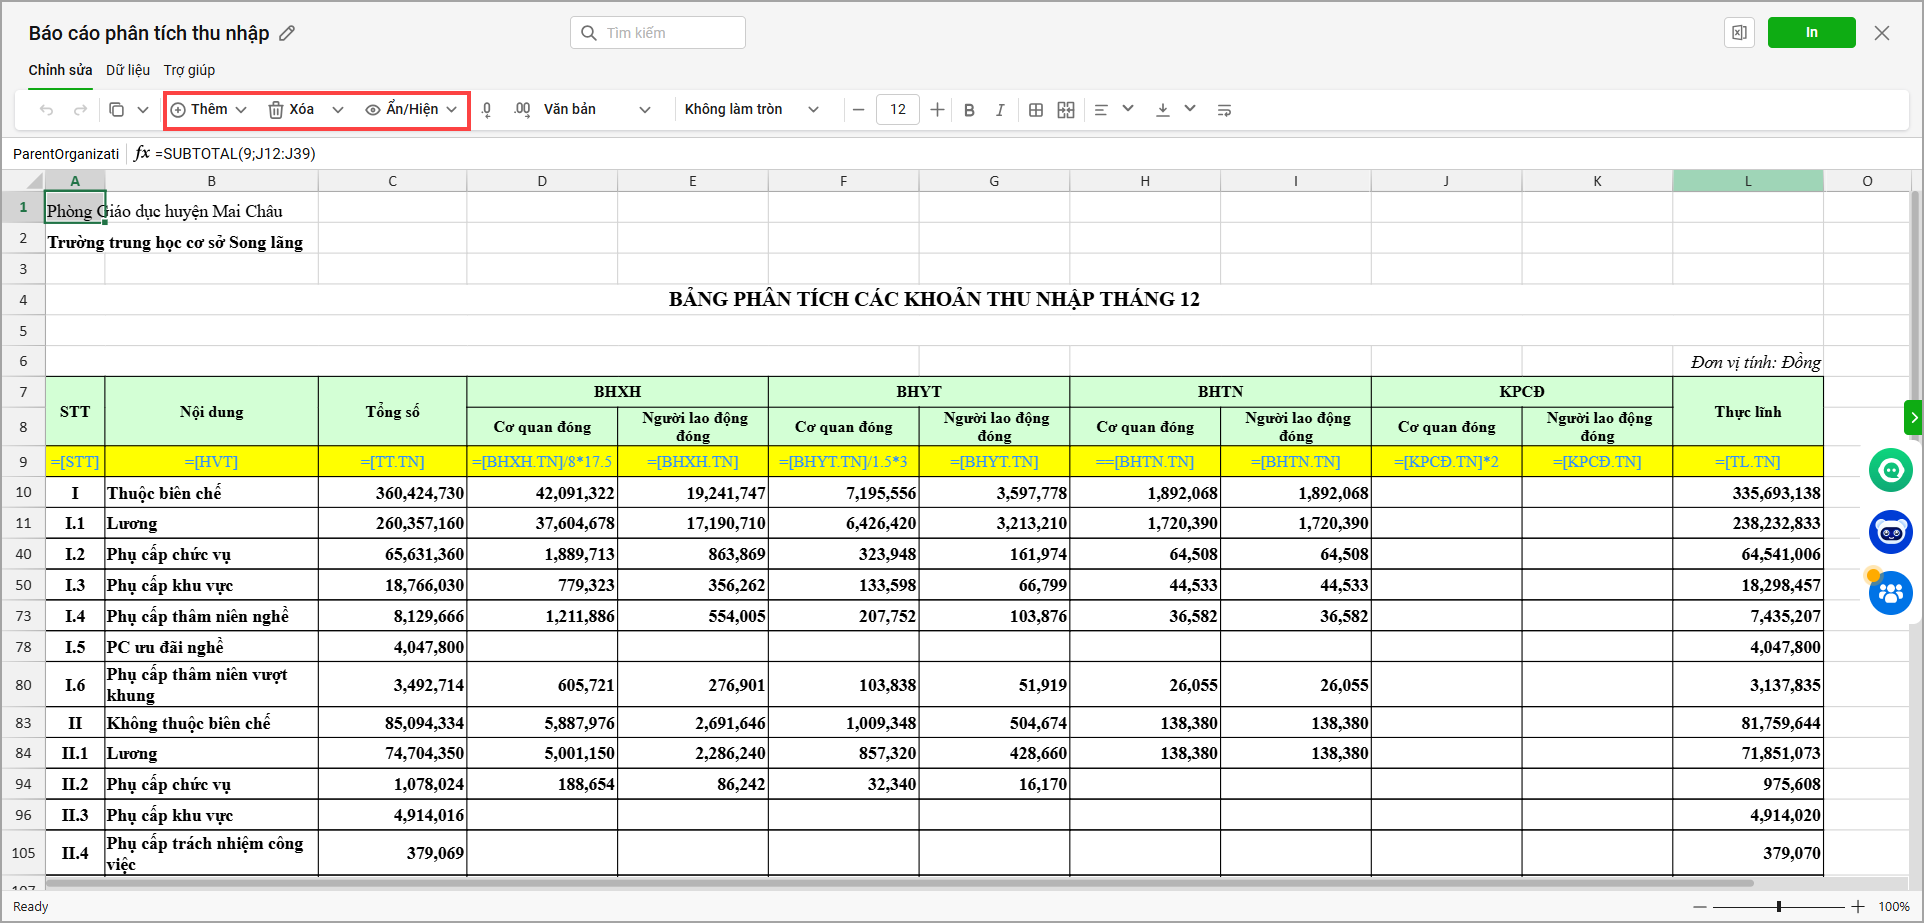The height and width of the screenshot is (923, 1924).
Task: Switch to the Dữ liệu tab
Action: [128, 70]
